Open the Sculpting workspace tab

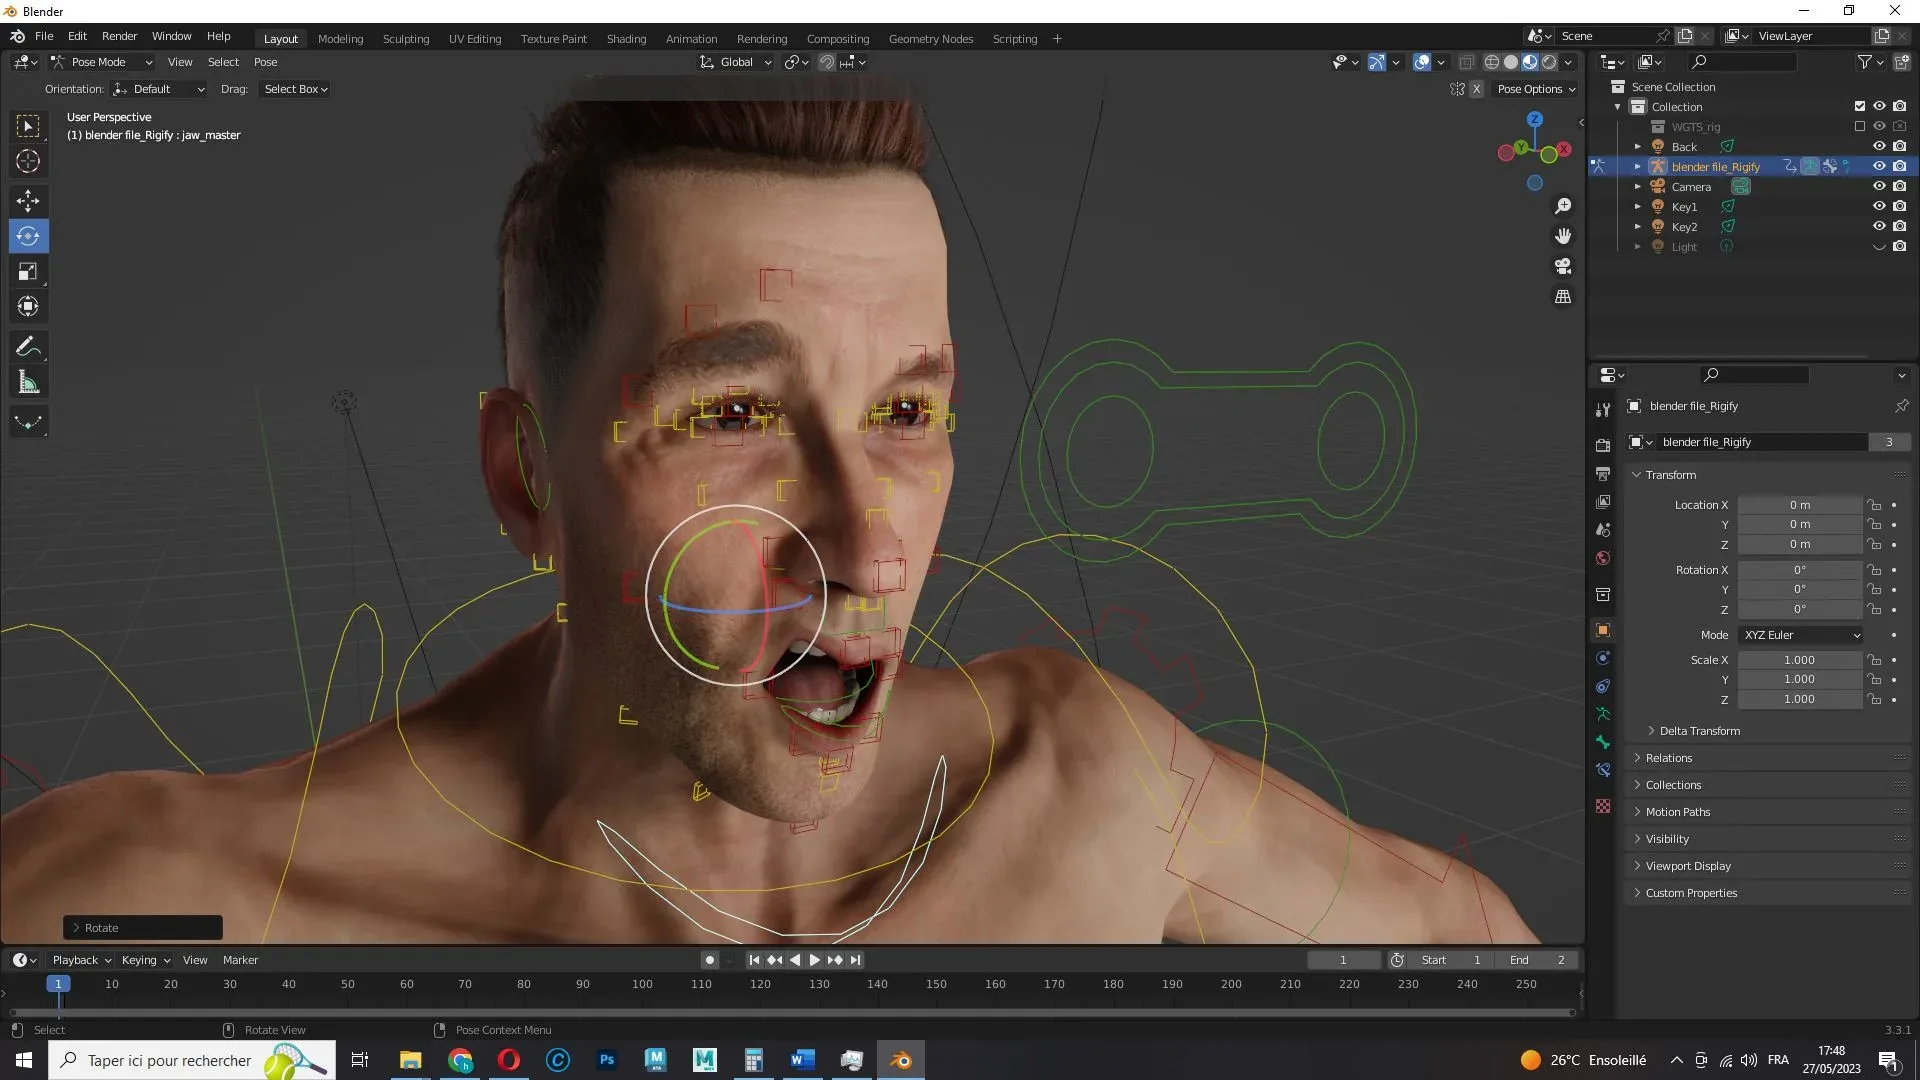coord(405,39)
